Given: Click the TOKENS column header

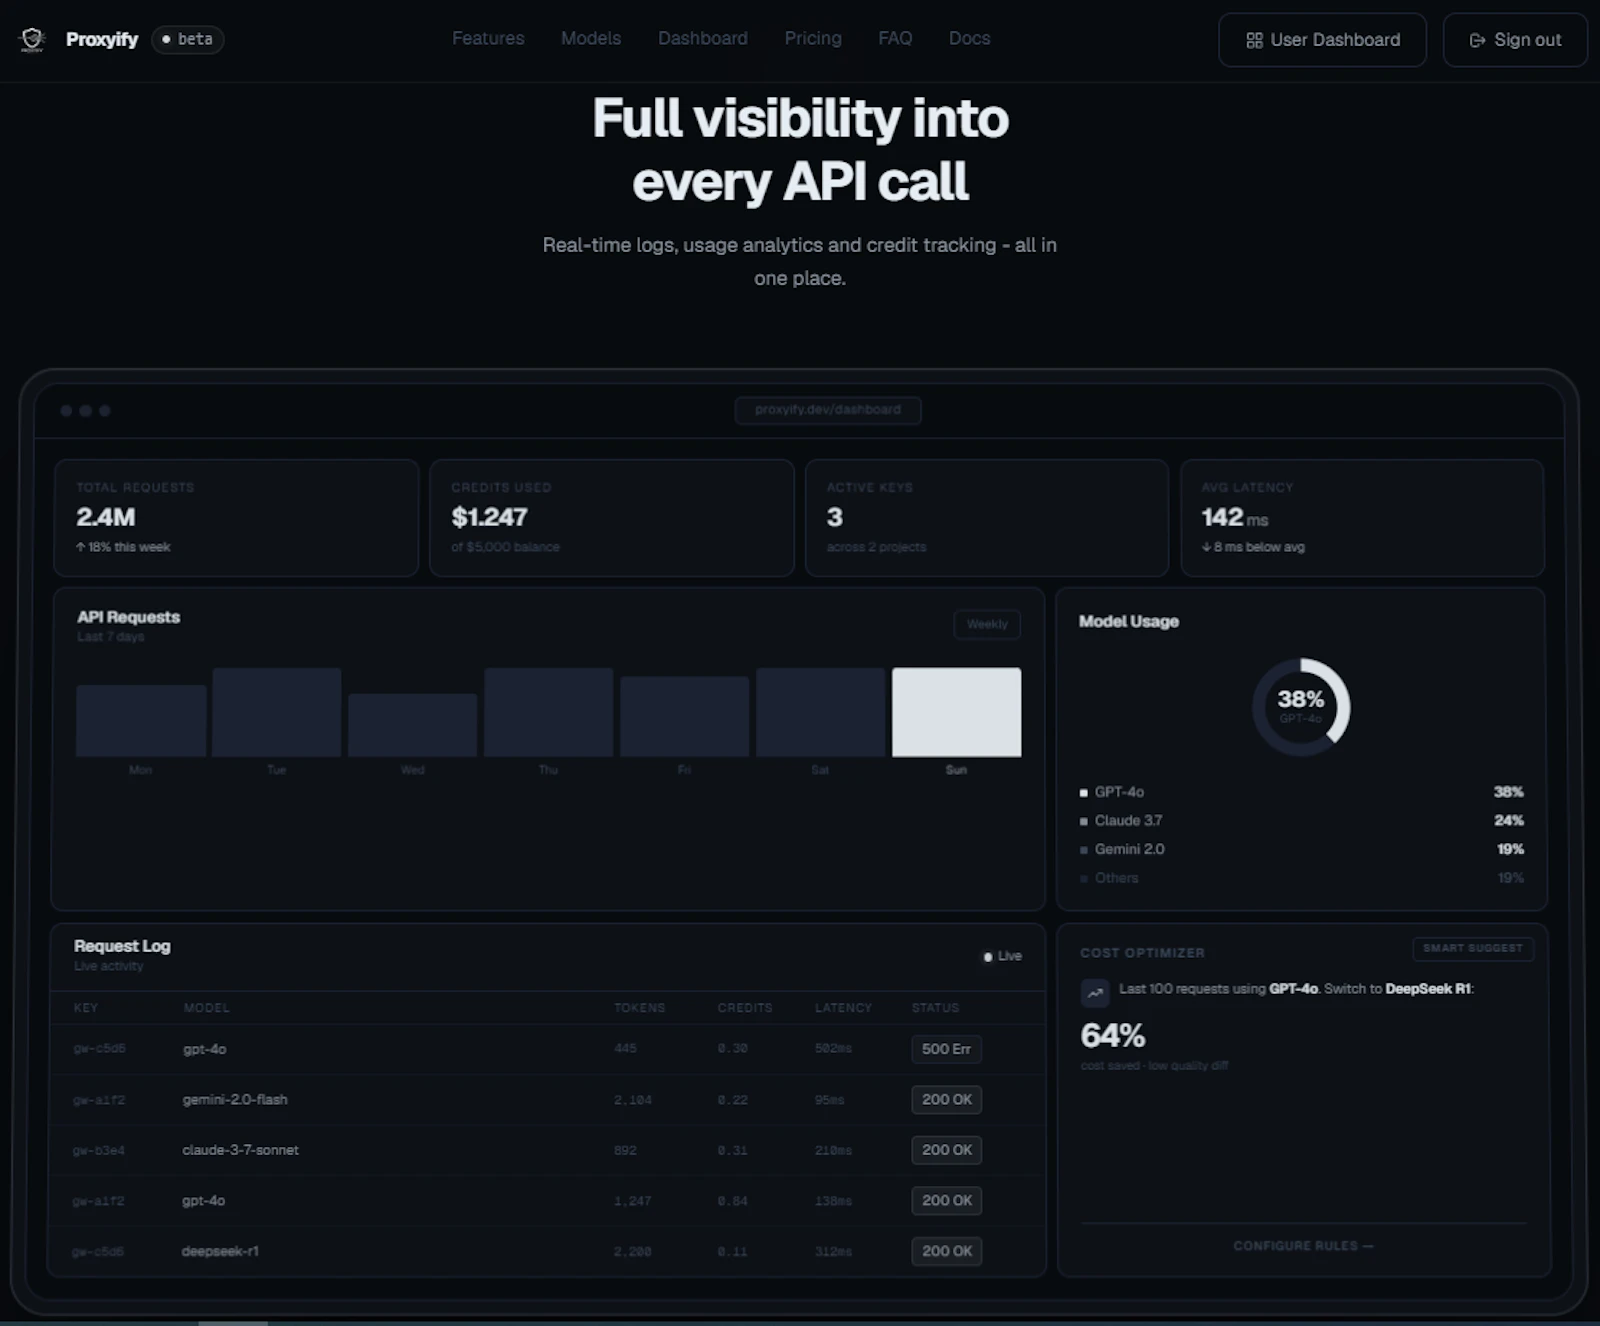Looking at the screenshot, I should tap(640, 1008).
